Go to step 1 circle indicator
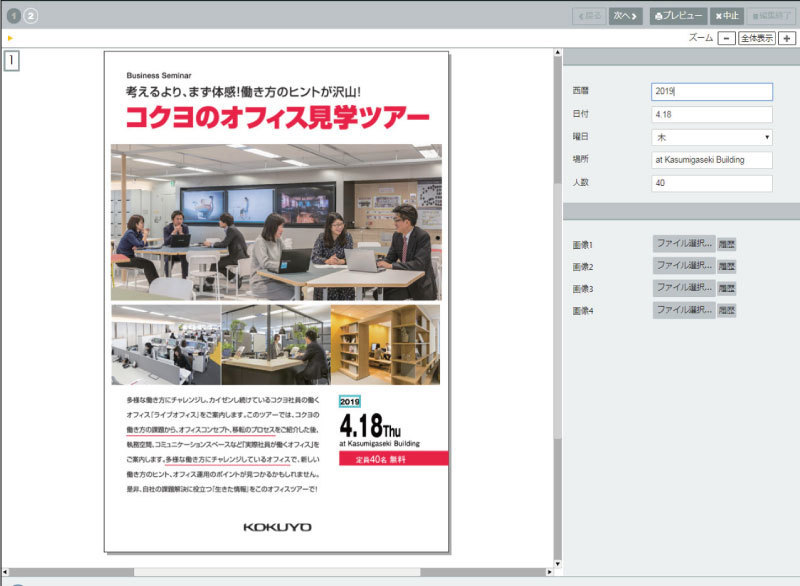 point(14,16)
